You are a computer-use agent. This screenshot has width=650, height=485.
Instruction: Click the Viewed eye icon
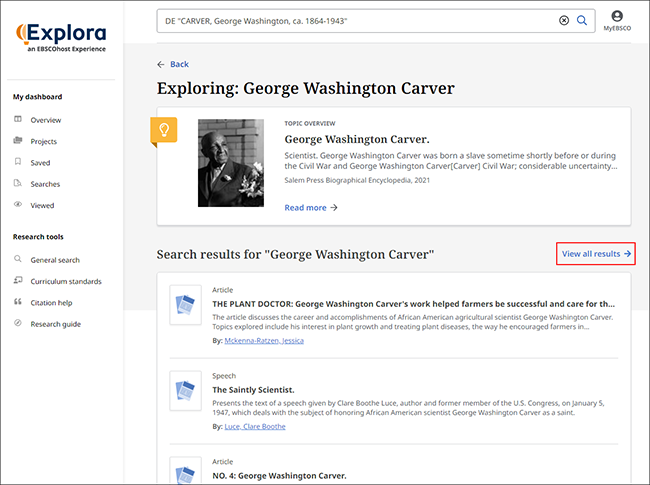pyautogui.click(x=18, y=204)
